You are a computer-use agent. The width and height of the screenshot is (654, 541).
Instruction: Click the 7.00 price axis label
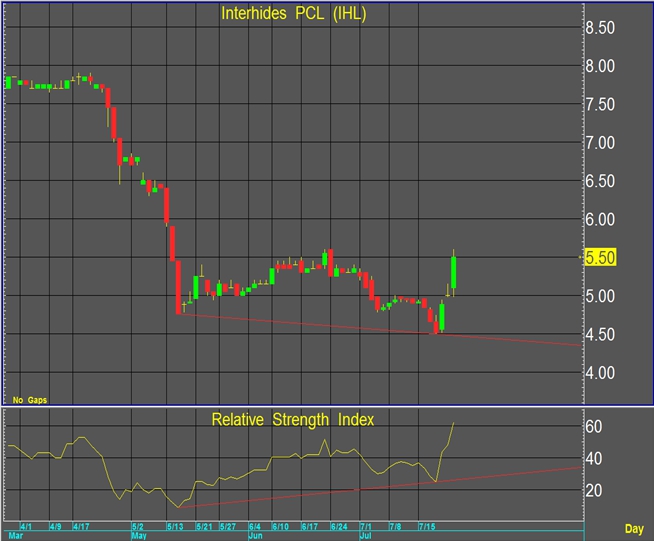[600, 143]
